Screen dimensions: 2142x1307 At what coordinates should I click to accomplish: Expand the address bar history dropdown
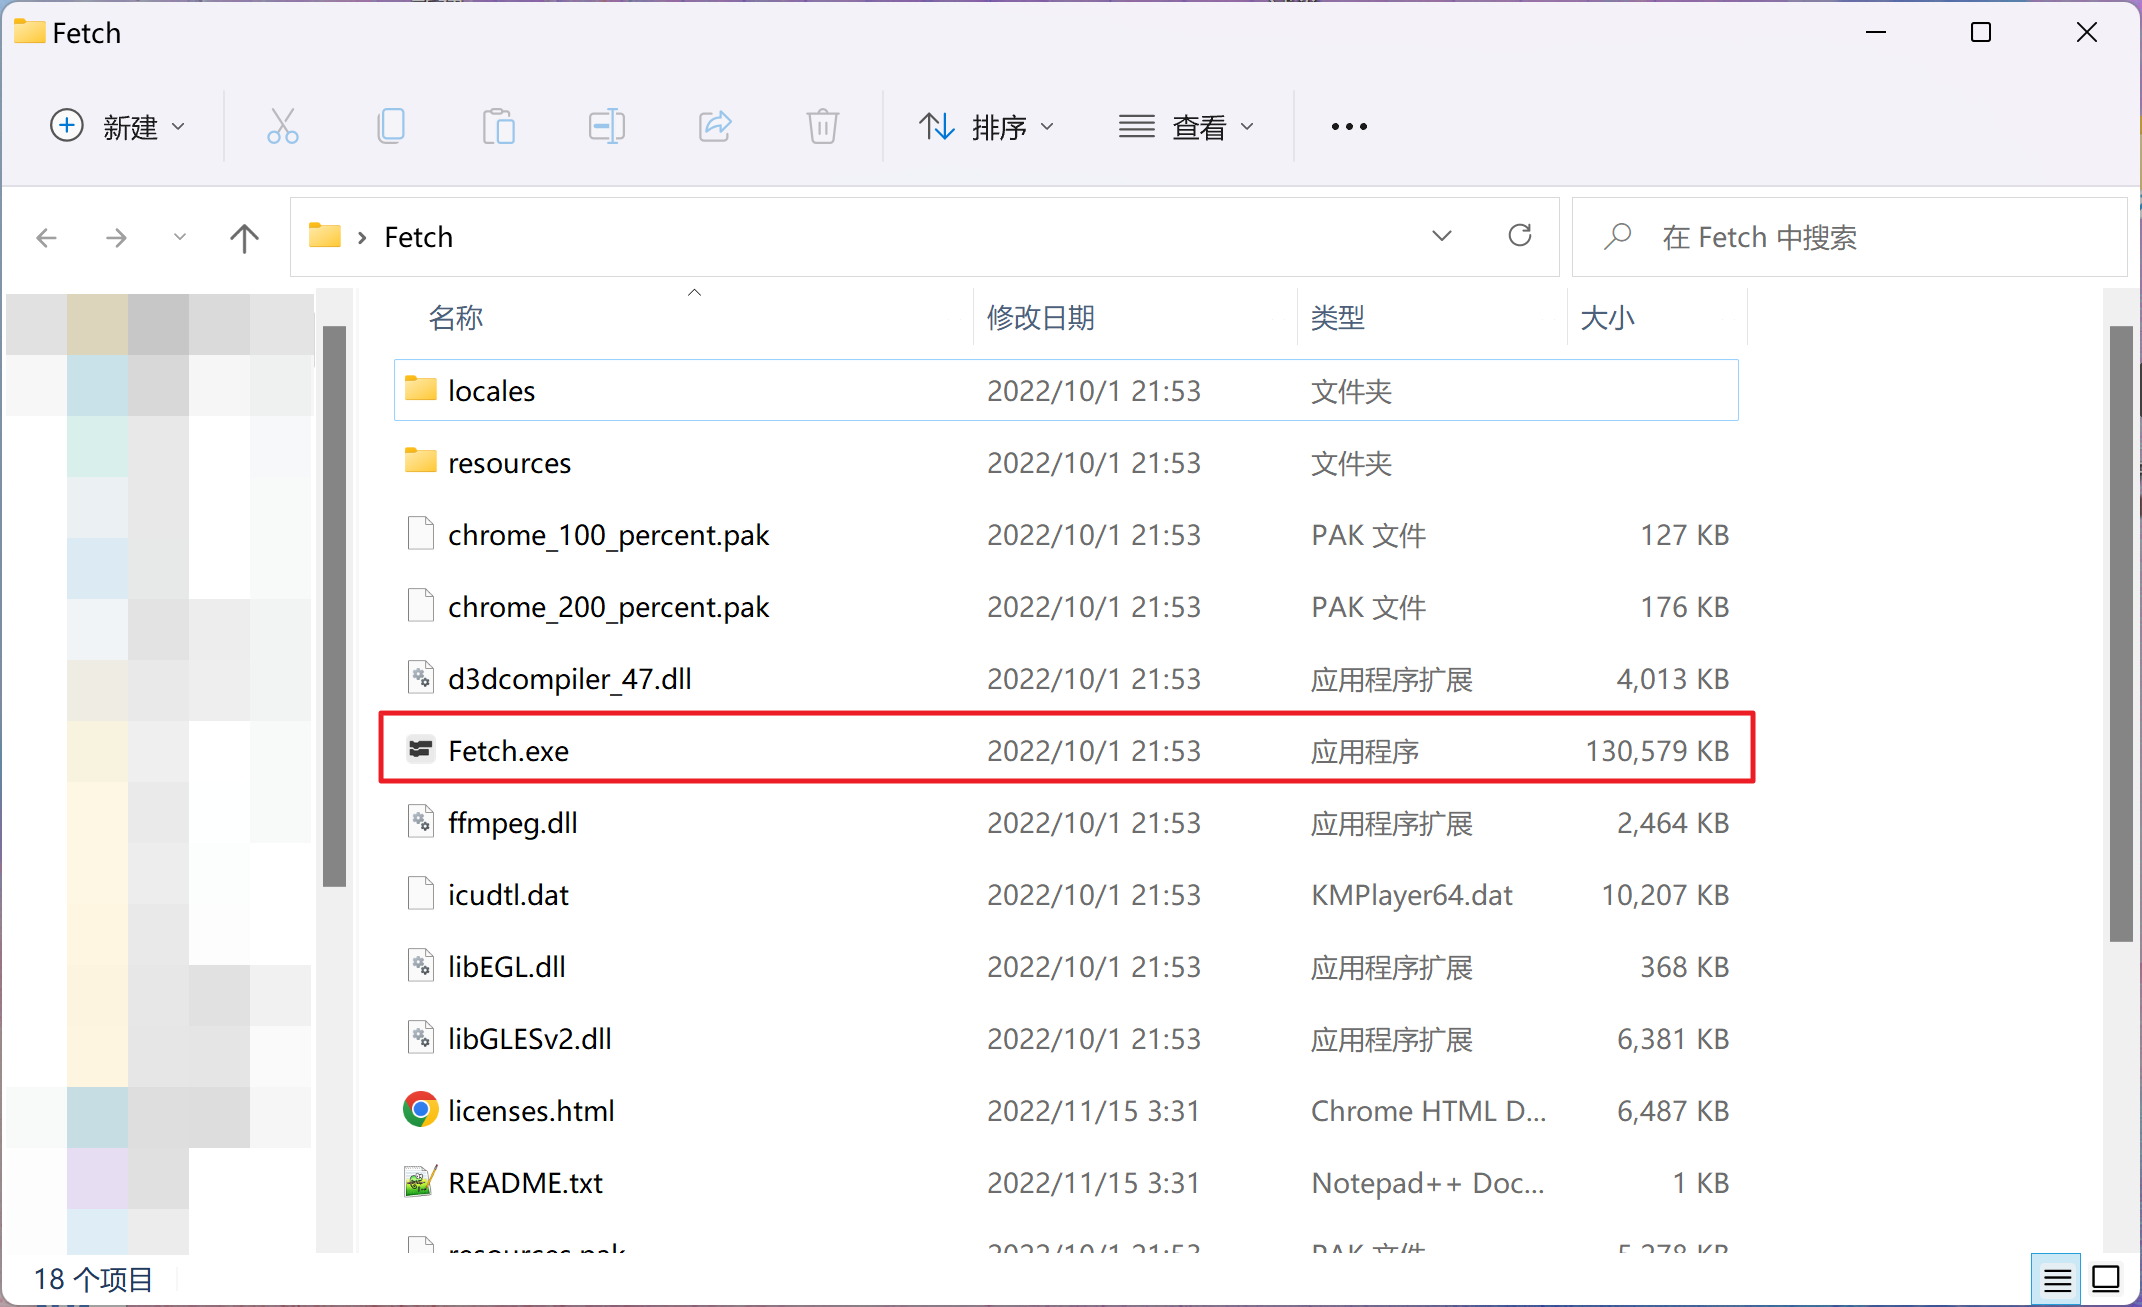click(x=1441, y=237)
